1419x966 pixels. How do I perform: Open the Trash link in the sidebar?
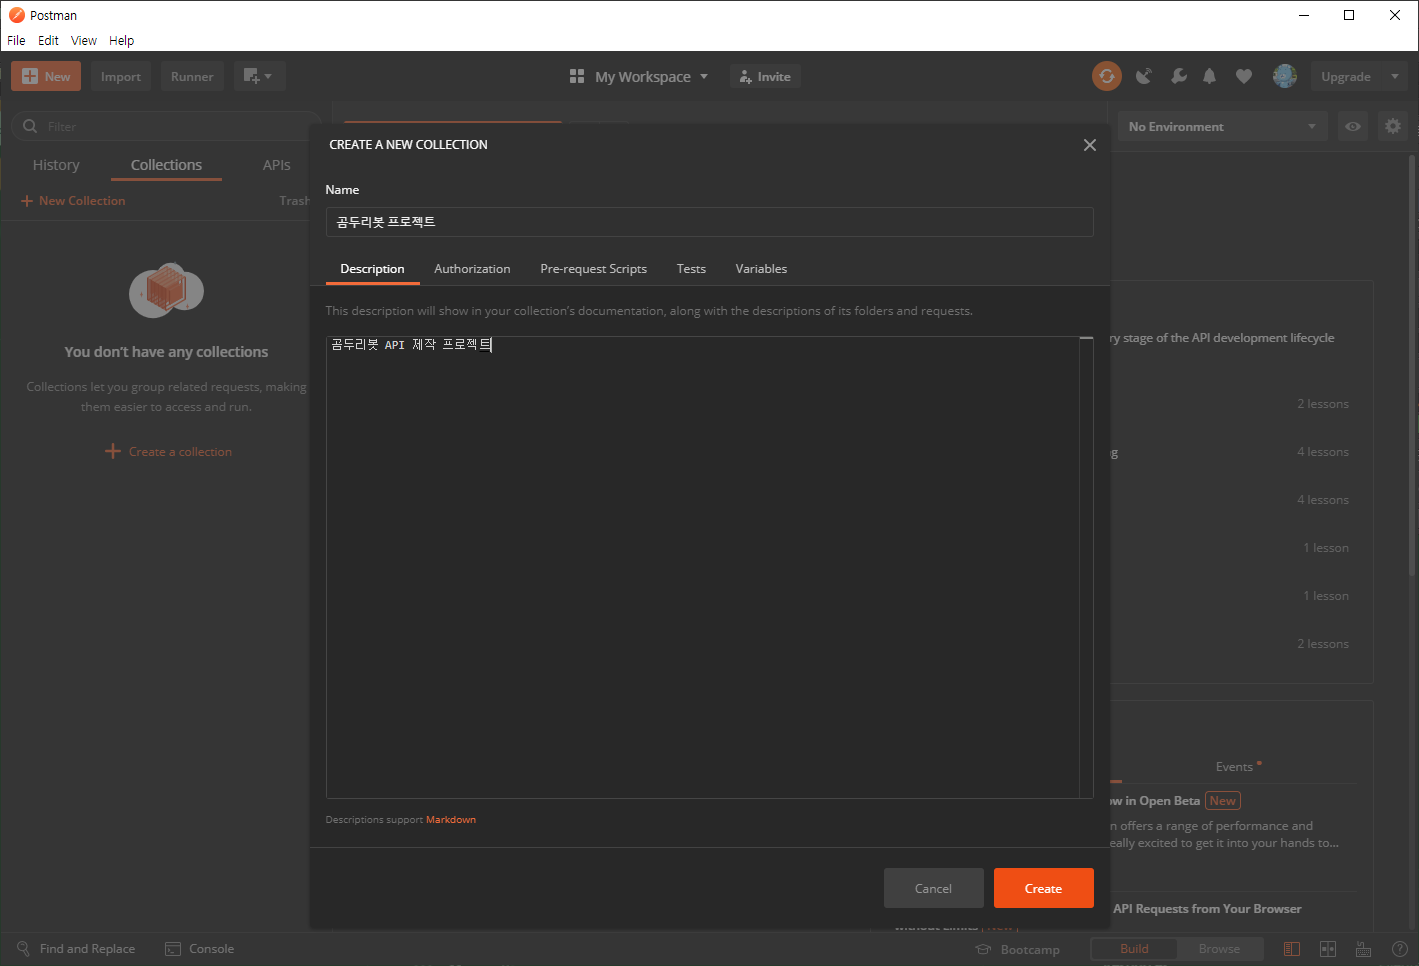point(294,201)
